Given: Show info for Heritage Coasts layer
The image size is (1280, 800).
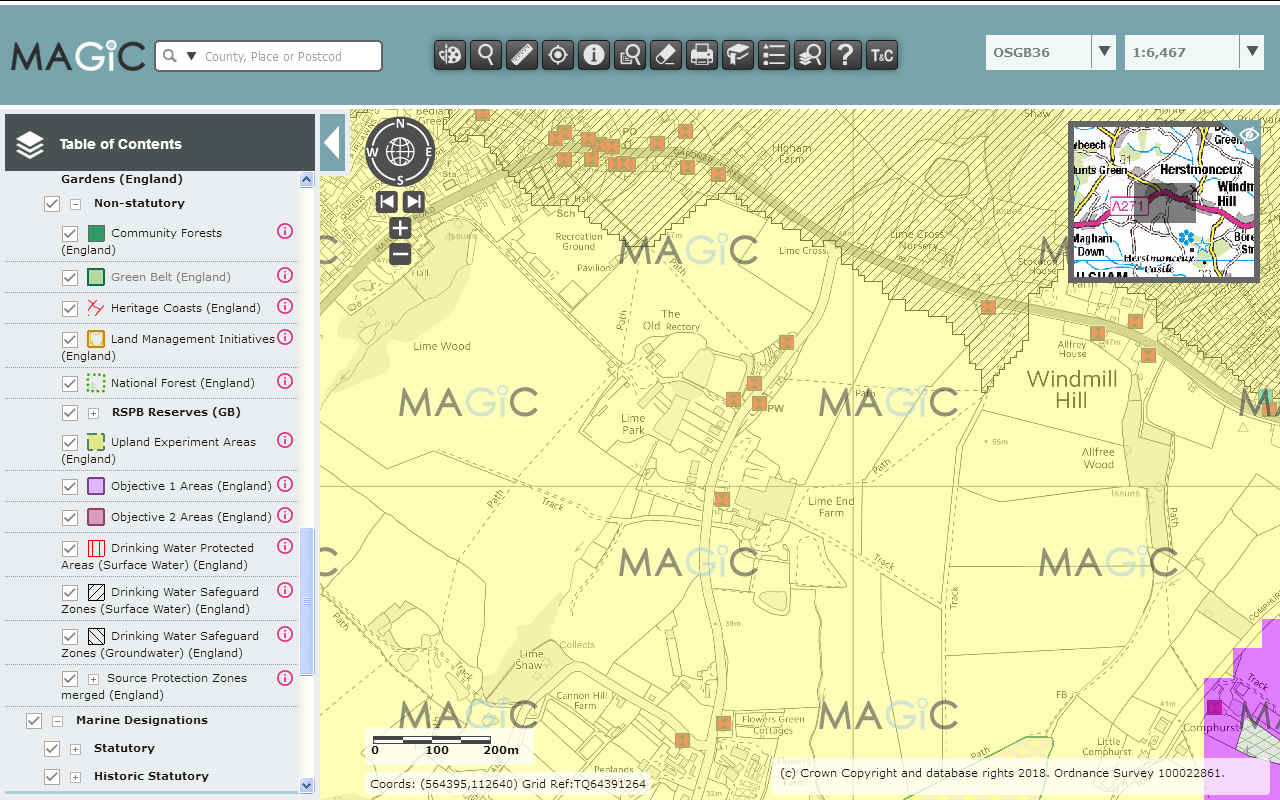Looking at the screenshot, I should point(284,306).
